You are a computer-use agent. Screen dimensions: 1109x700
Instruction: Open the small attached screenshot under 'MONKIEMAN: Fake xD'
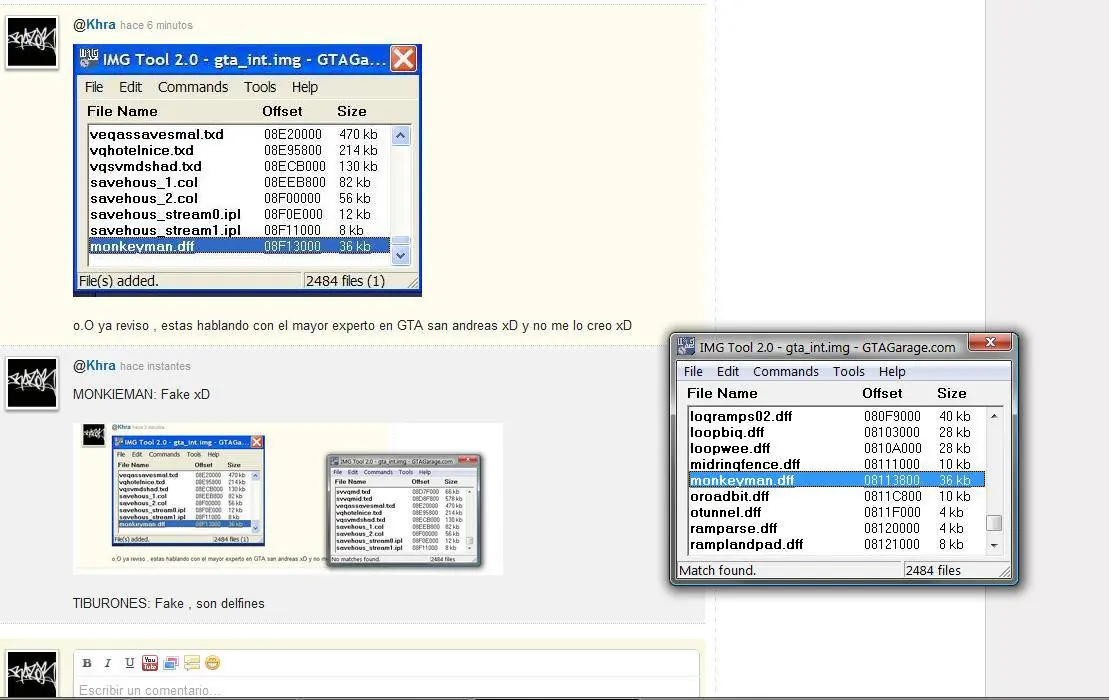tap(288, 498)
